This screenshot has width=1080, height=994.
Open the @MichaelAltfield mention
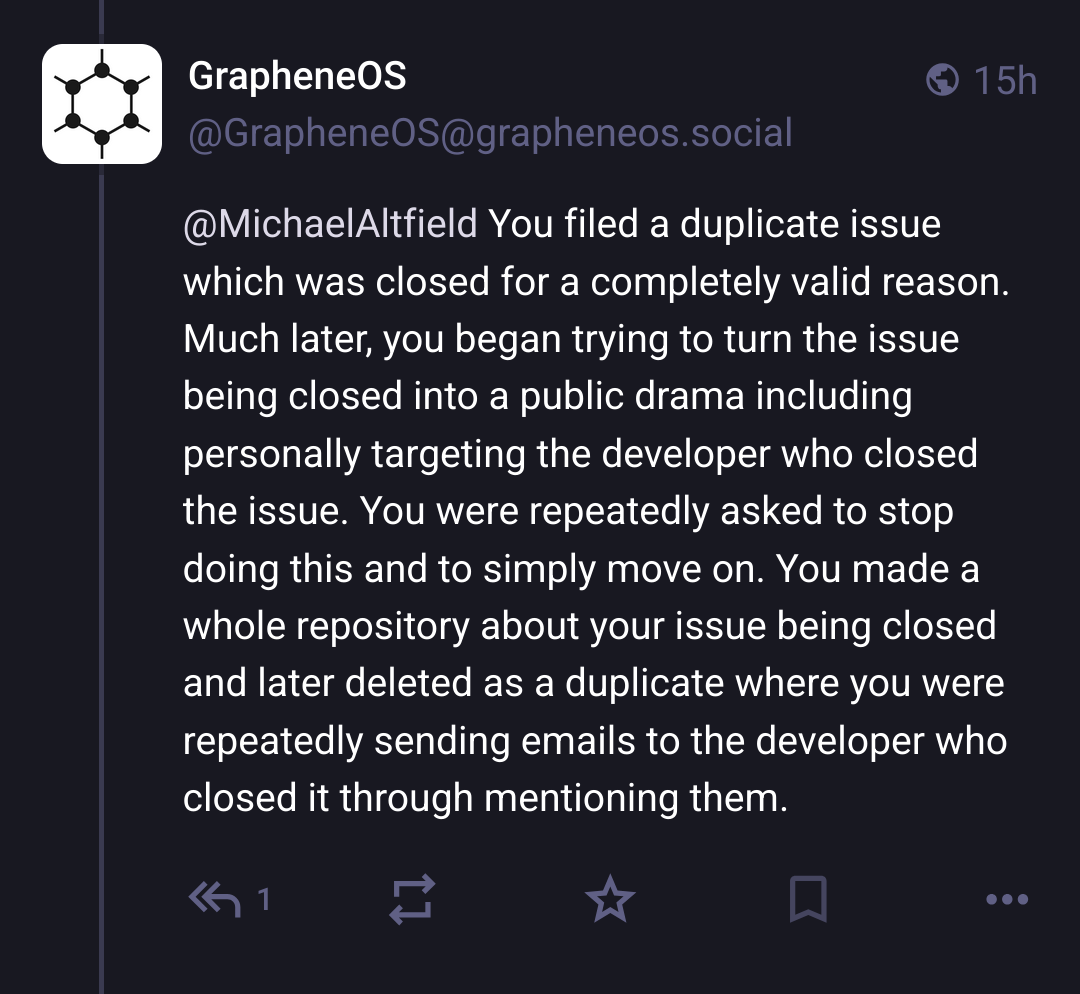tap(331, 224)
